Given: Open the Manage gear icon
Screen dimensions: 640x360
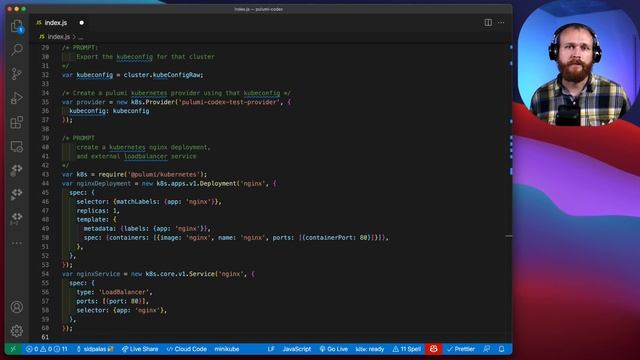Looking at the screenshot, I should 17,331.
